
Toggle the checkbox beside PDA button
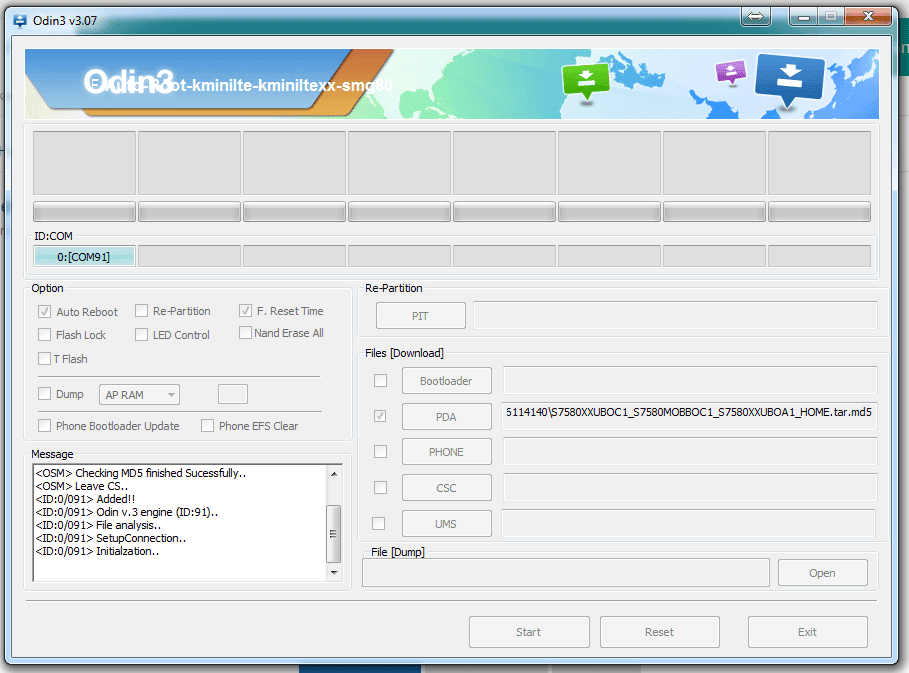click(380, 416)
